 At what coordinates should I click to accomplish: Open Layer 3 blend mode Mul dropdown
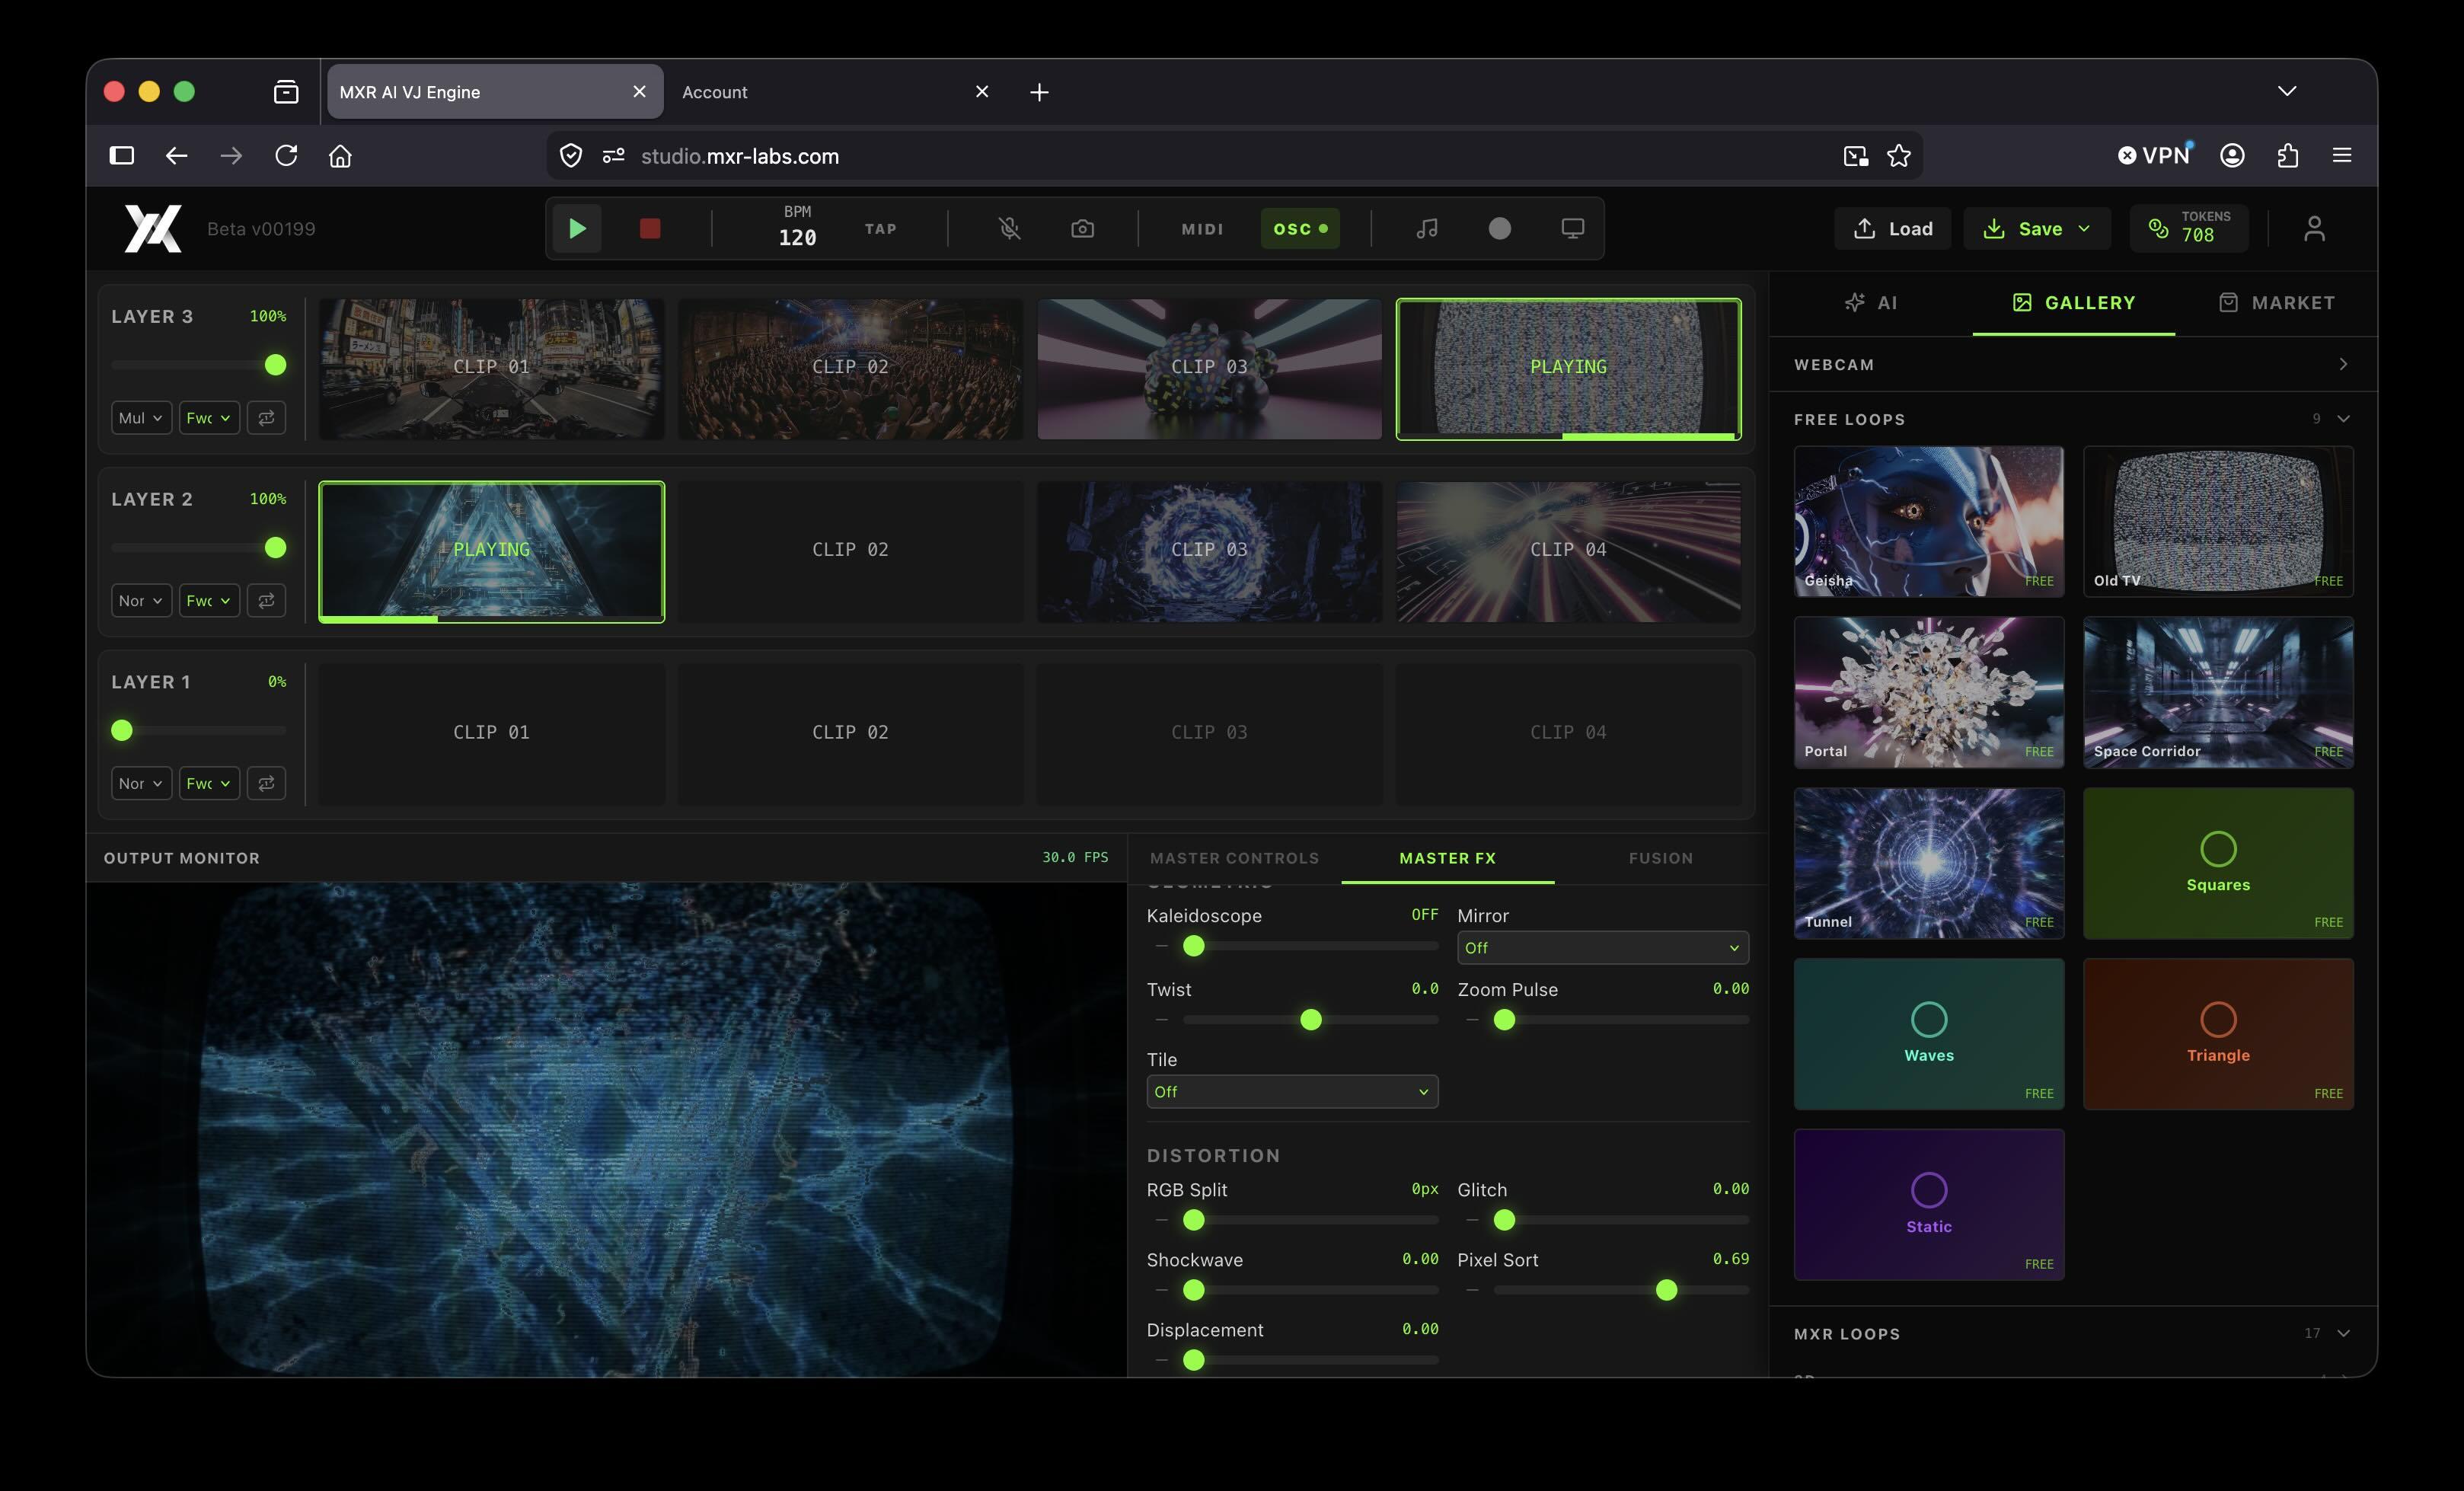141,418
